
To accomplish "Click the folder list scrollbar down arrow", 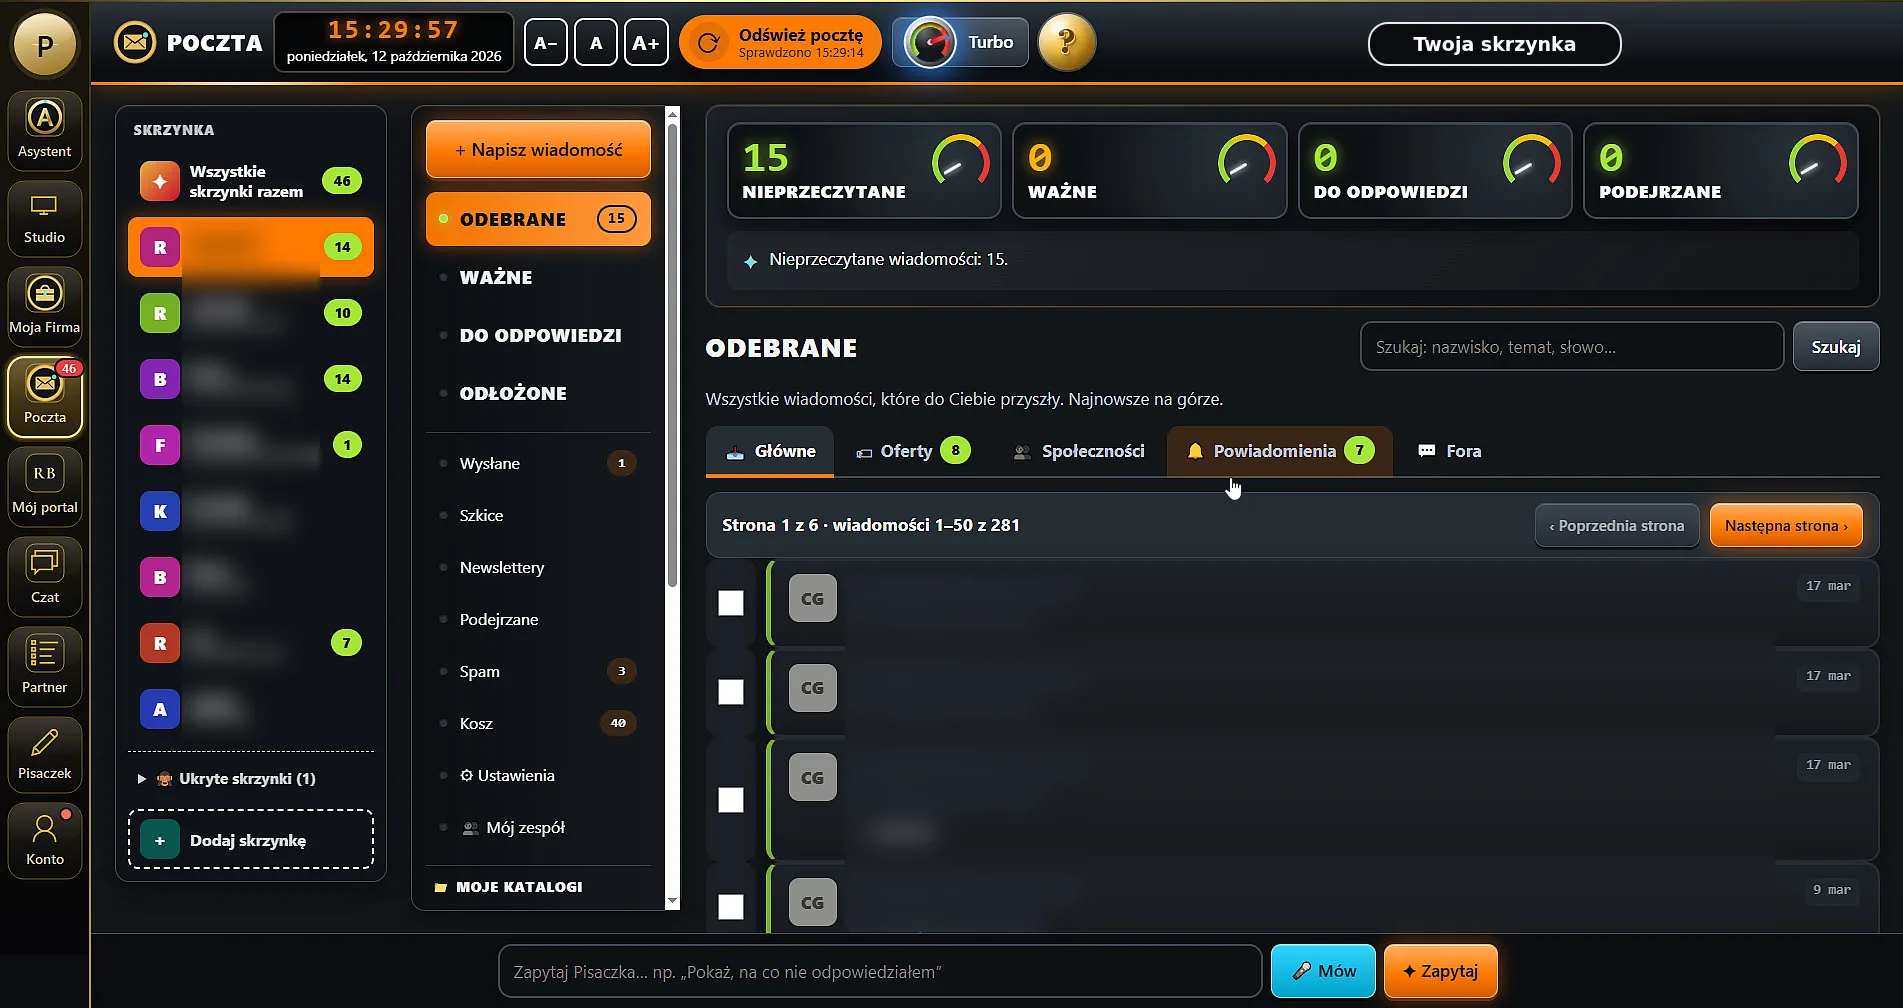I will [672, 902].
